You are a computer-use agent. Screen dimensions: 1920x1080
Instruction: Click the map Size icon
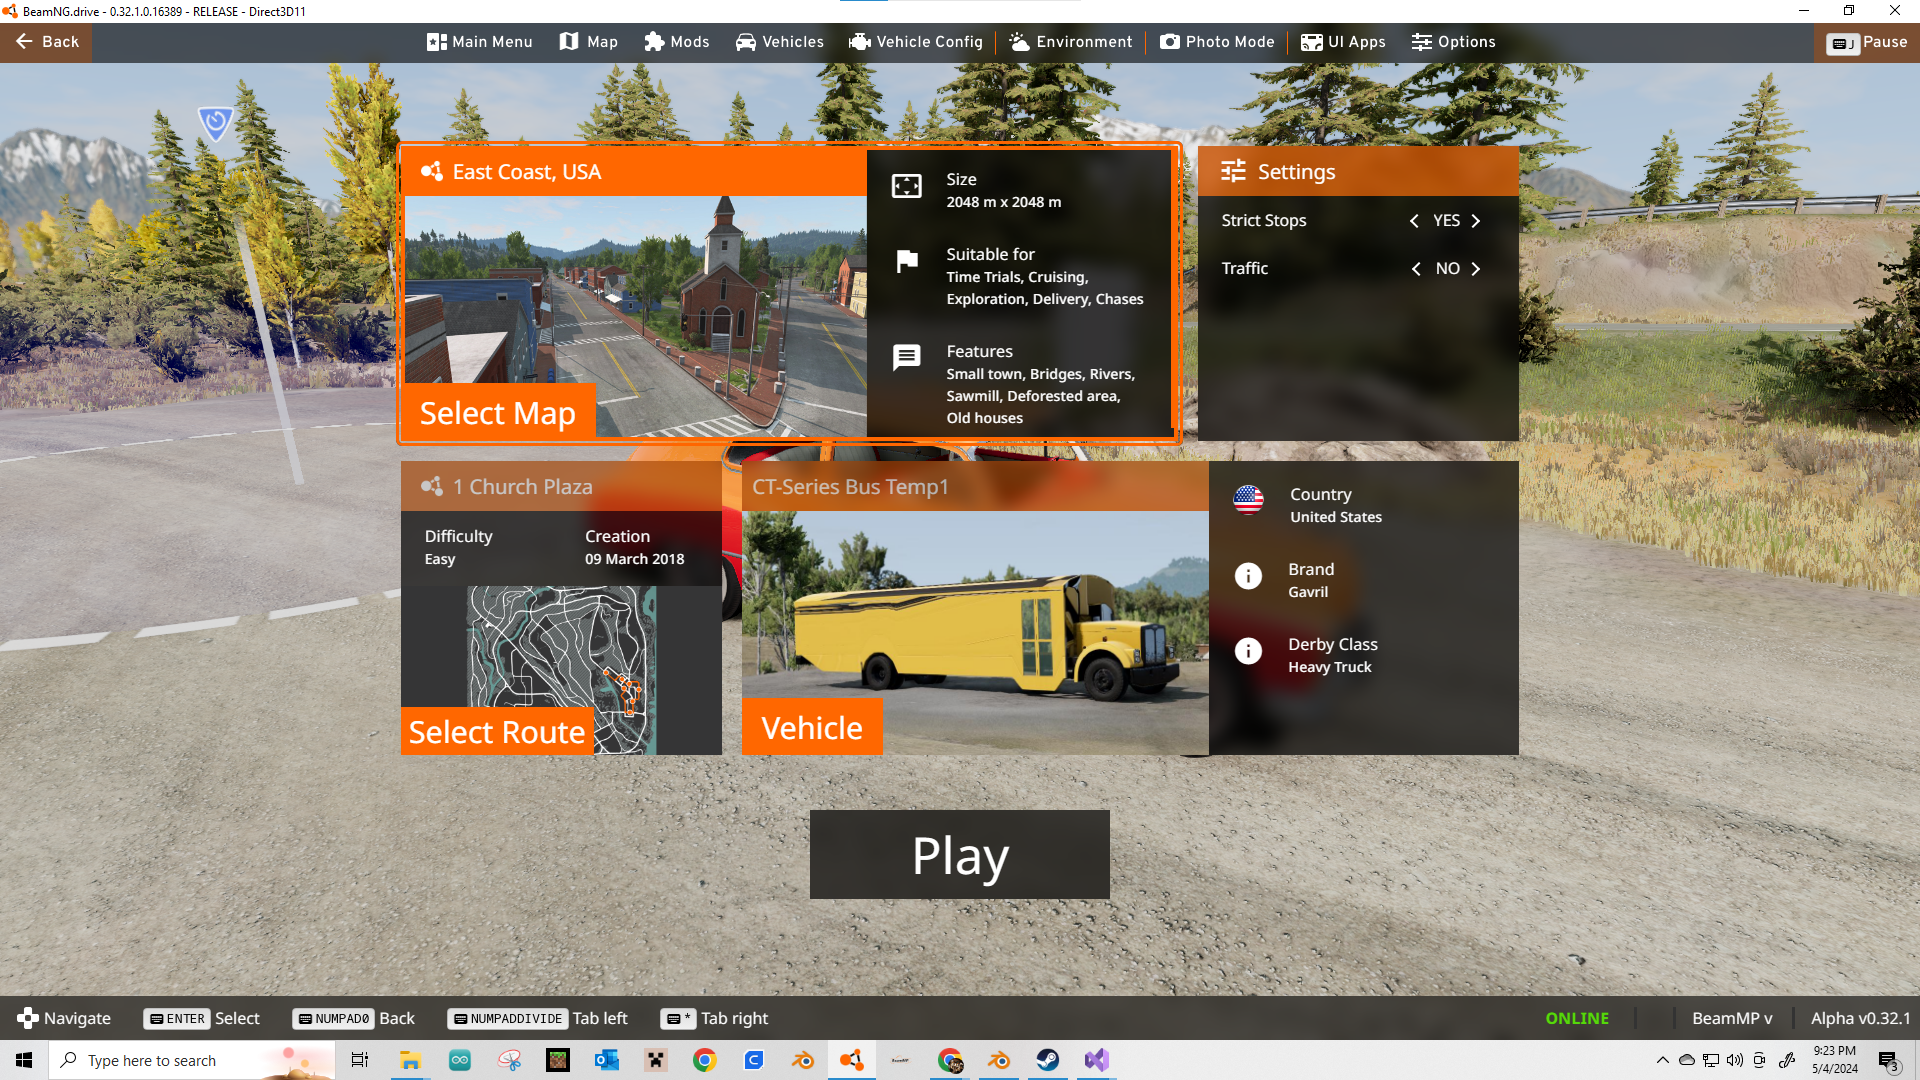click(907, 186)
